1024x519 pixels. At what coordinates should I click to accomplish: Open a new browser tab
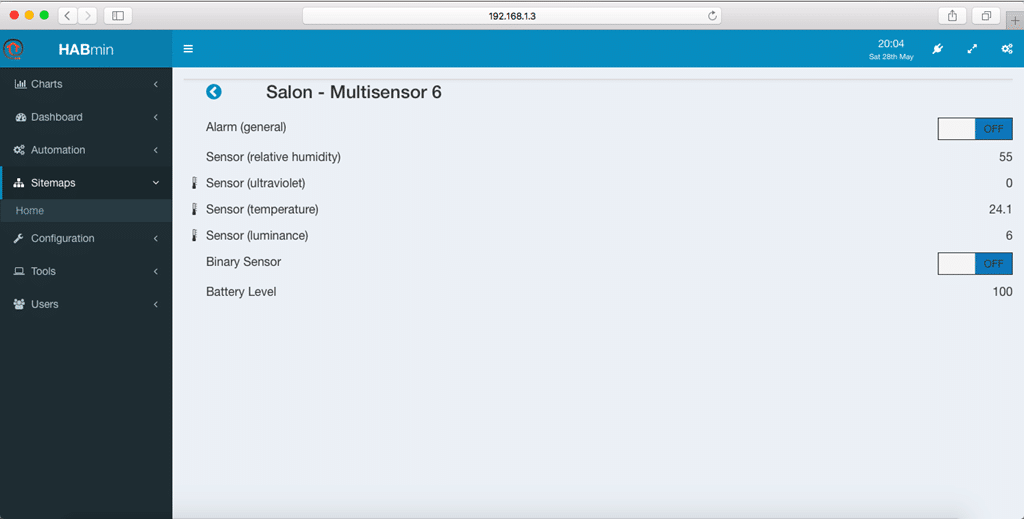click(1015, 20)
